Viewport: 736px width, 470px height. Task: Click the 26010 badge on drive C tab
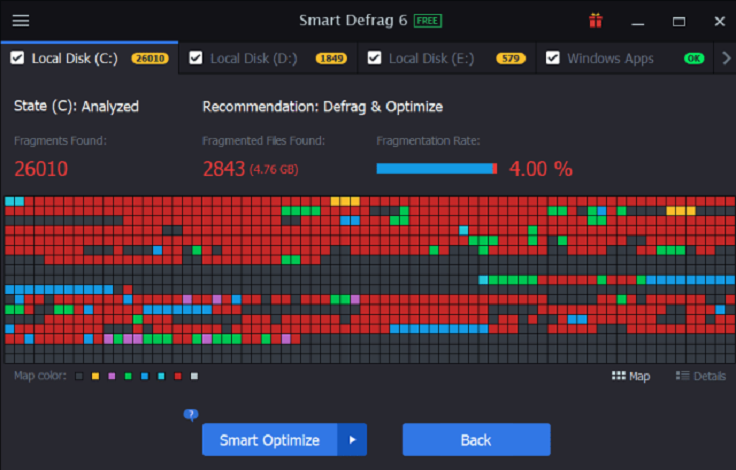pyautogui.click(x=150, y=58)
